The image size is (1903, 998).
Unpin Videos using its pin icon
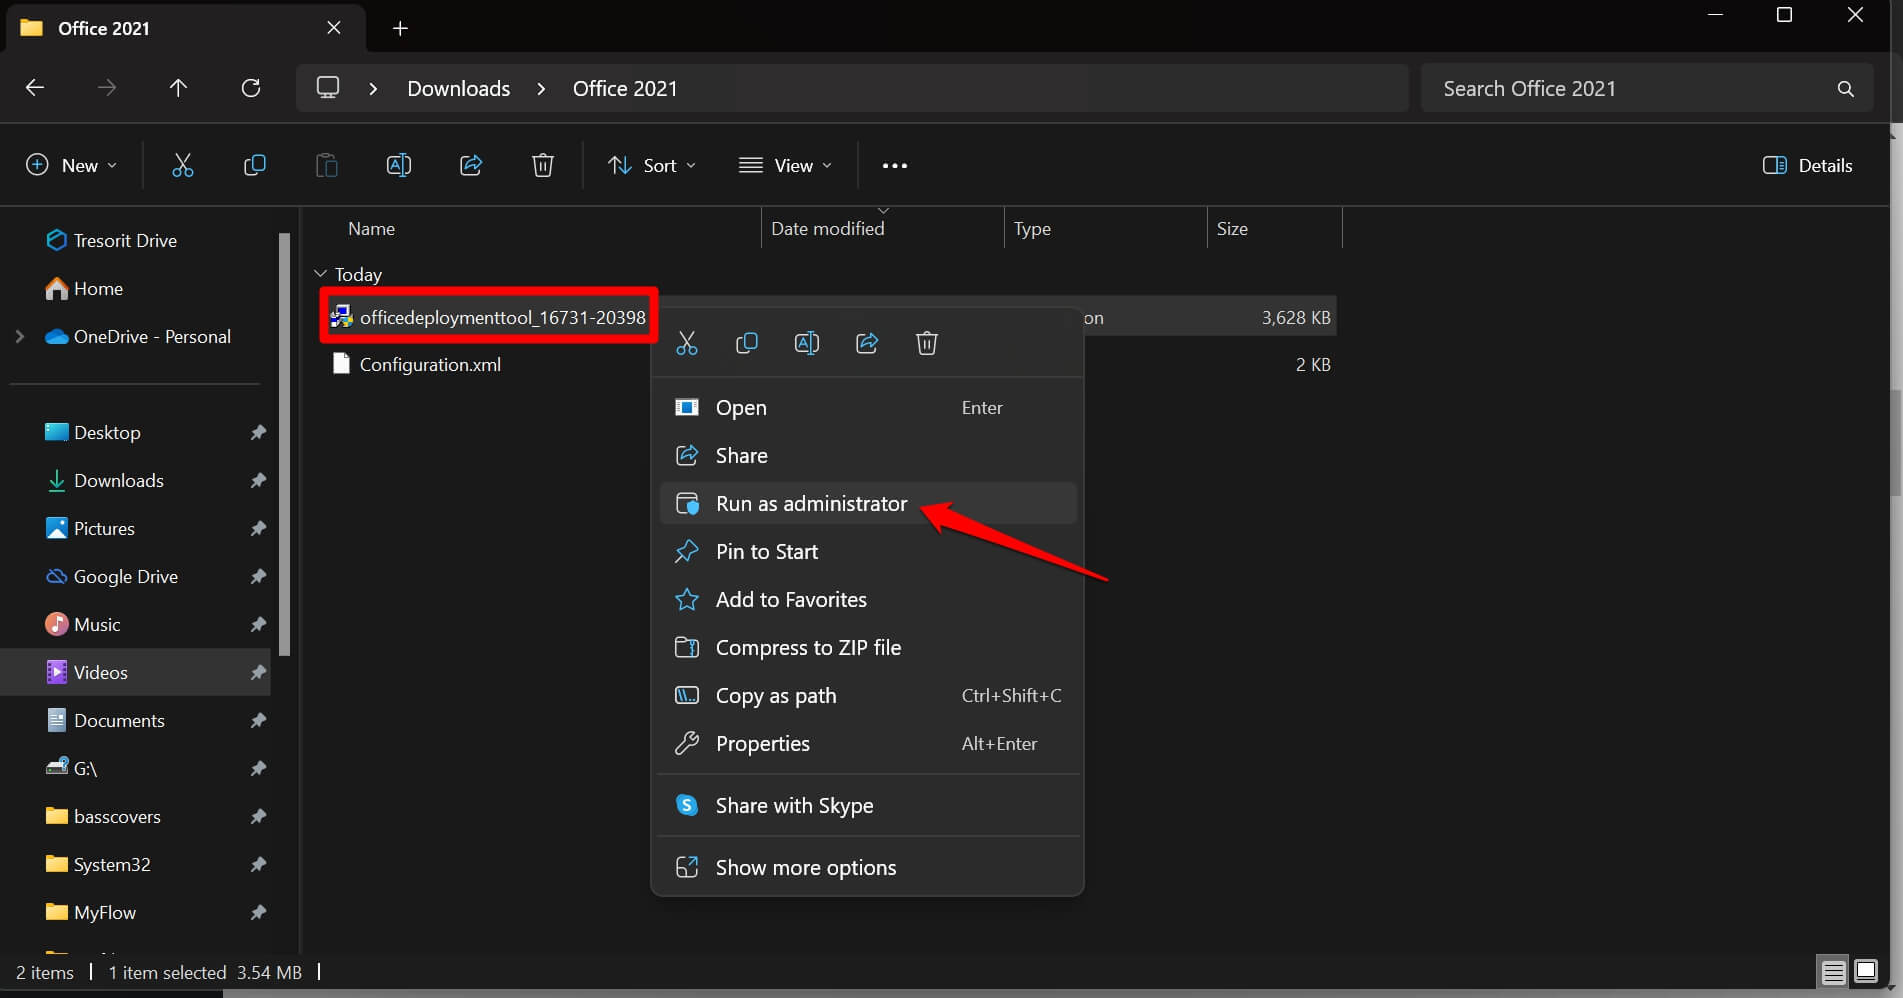[258, 672]
